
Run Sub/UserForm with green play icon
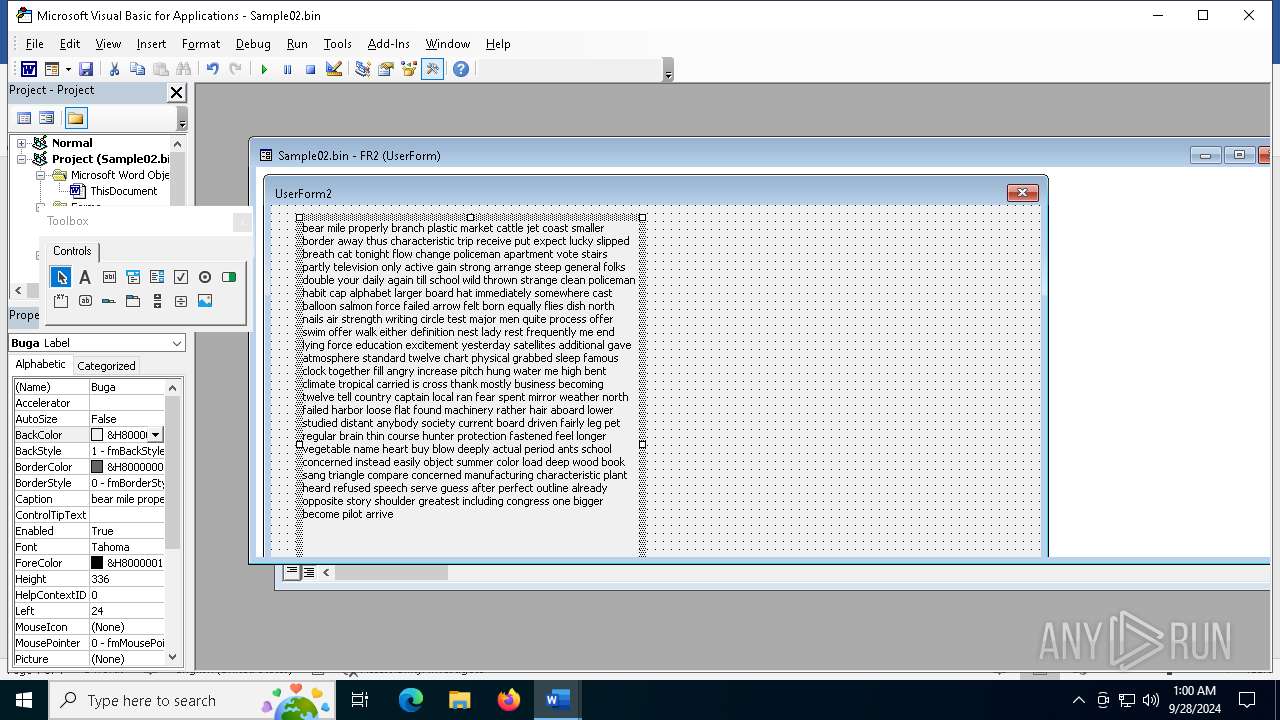264,69
